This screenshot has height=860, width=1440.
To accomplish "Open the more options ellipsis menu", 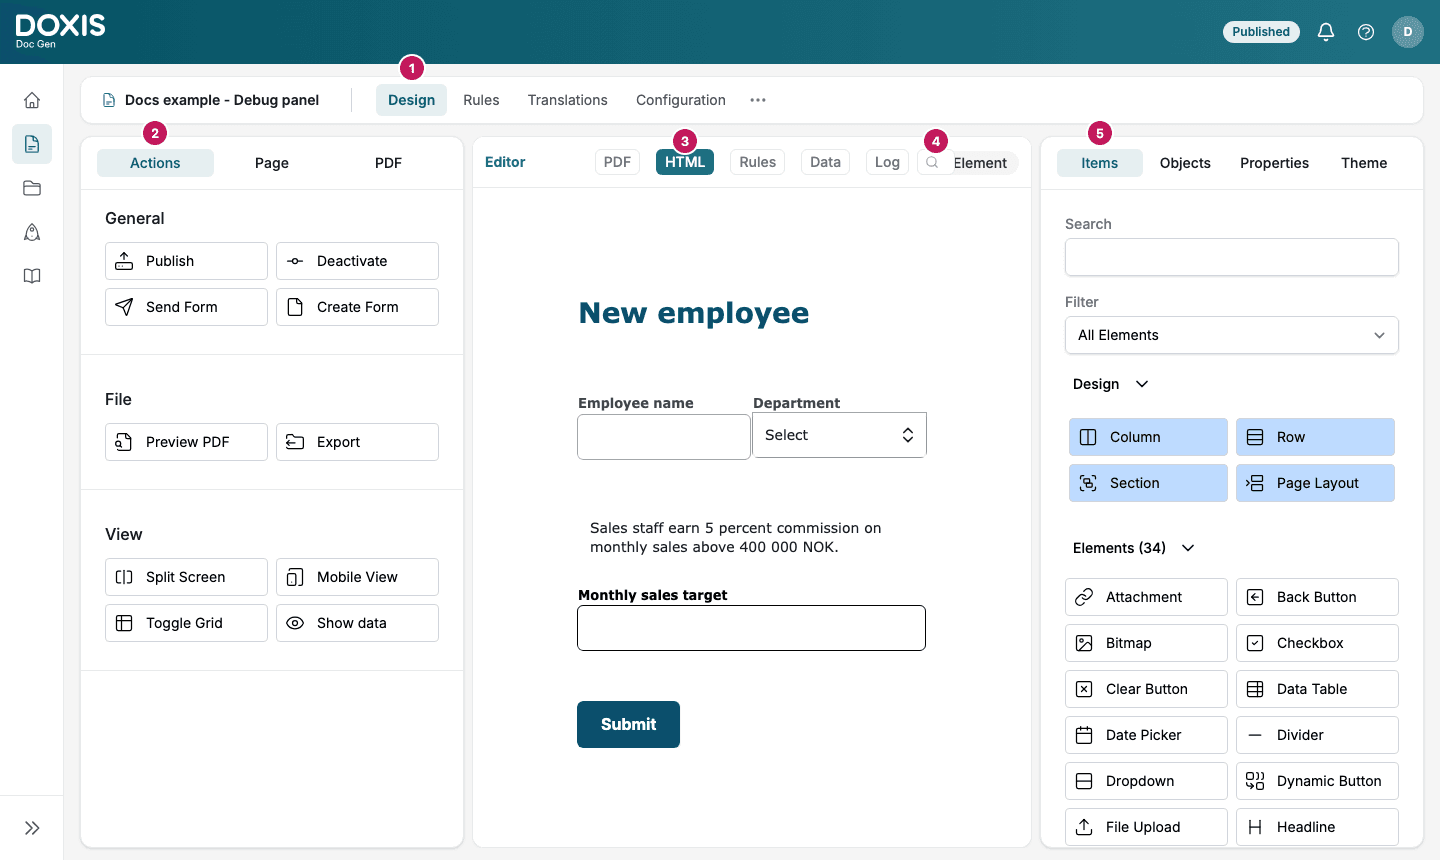I will (758, 100).
